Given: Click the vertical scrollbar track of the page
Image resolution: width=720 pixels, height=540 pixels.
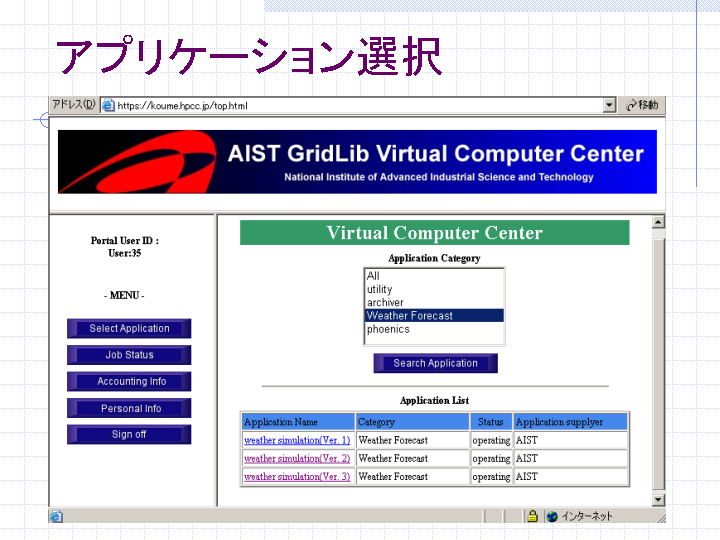Looking at the screenshot, I should 658,361.
